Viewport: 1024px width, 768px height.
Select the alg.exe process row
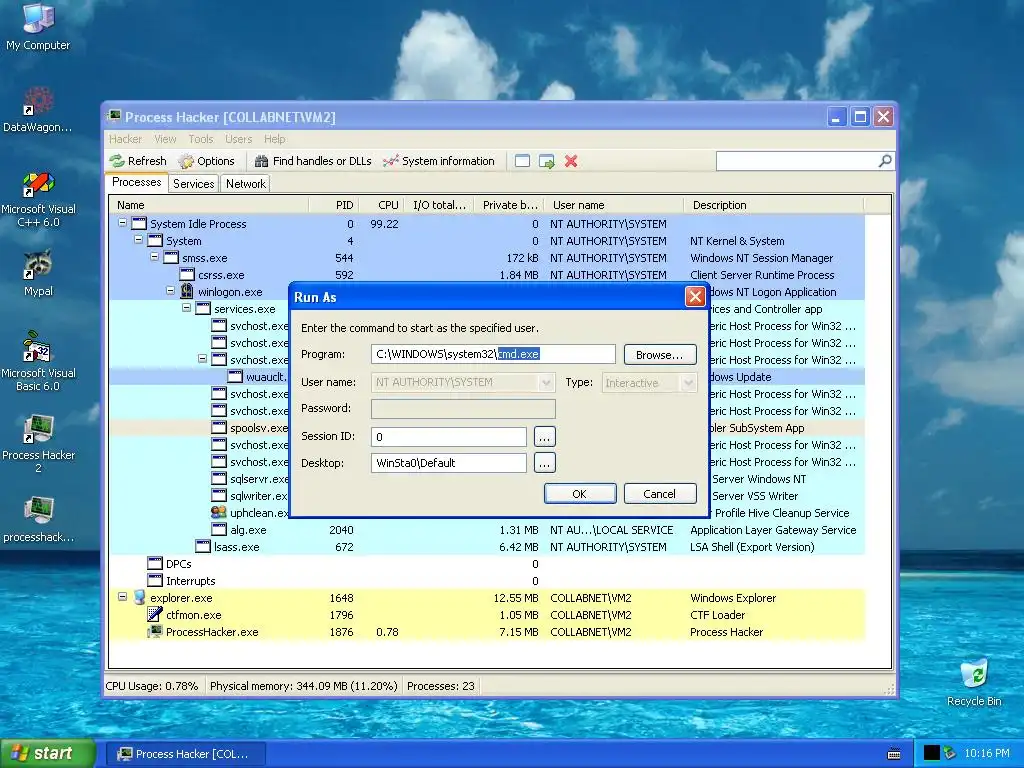pos(487,530)
